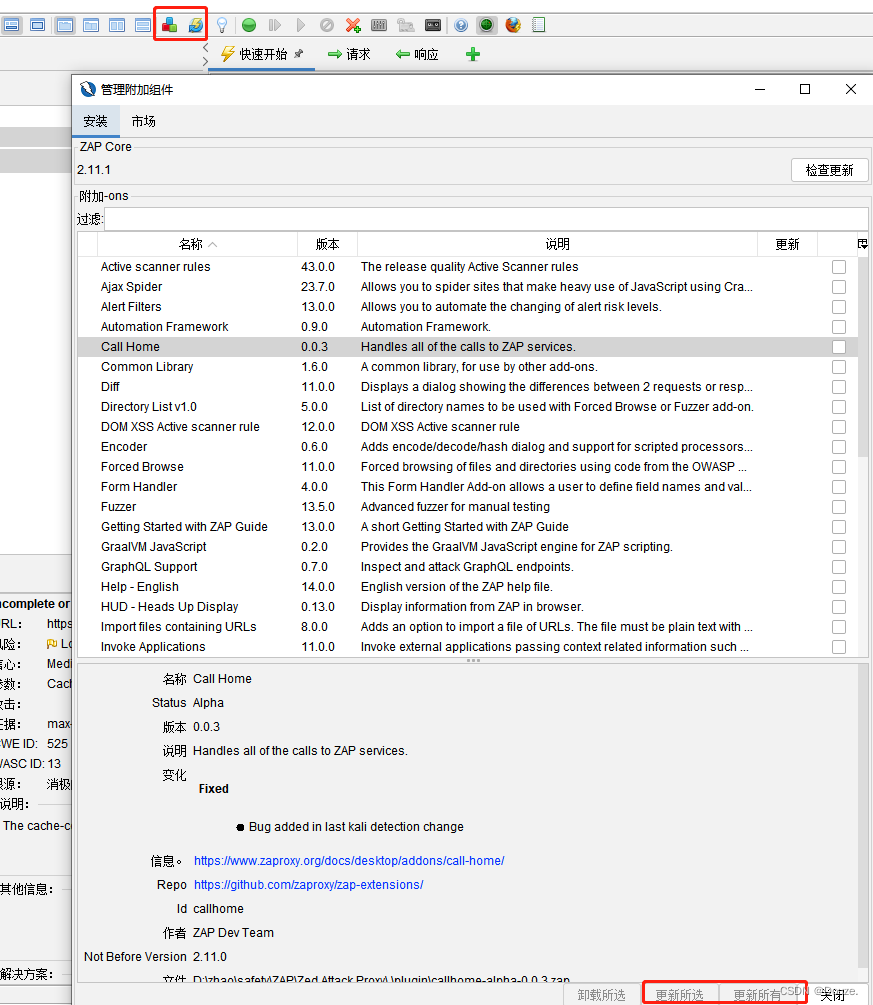Image resolution: width=873 pixels, height=1005 pixels.
Task: Select the Forced Browse row
Action: coord(468,467)
